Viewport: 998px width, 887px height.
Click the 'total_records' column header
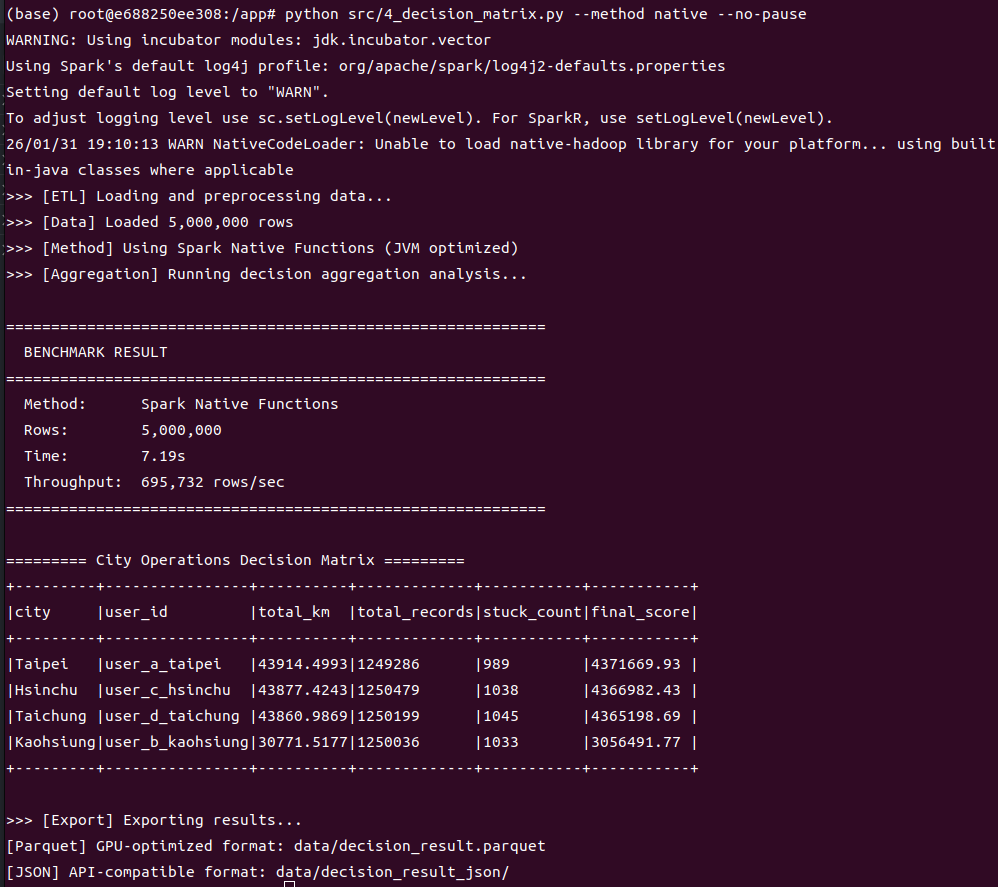coord(415,612)
